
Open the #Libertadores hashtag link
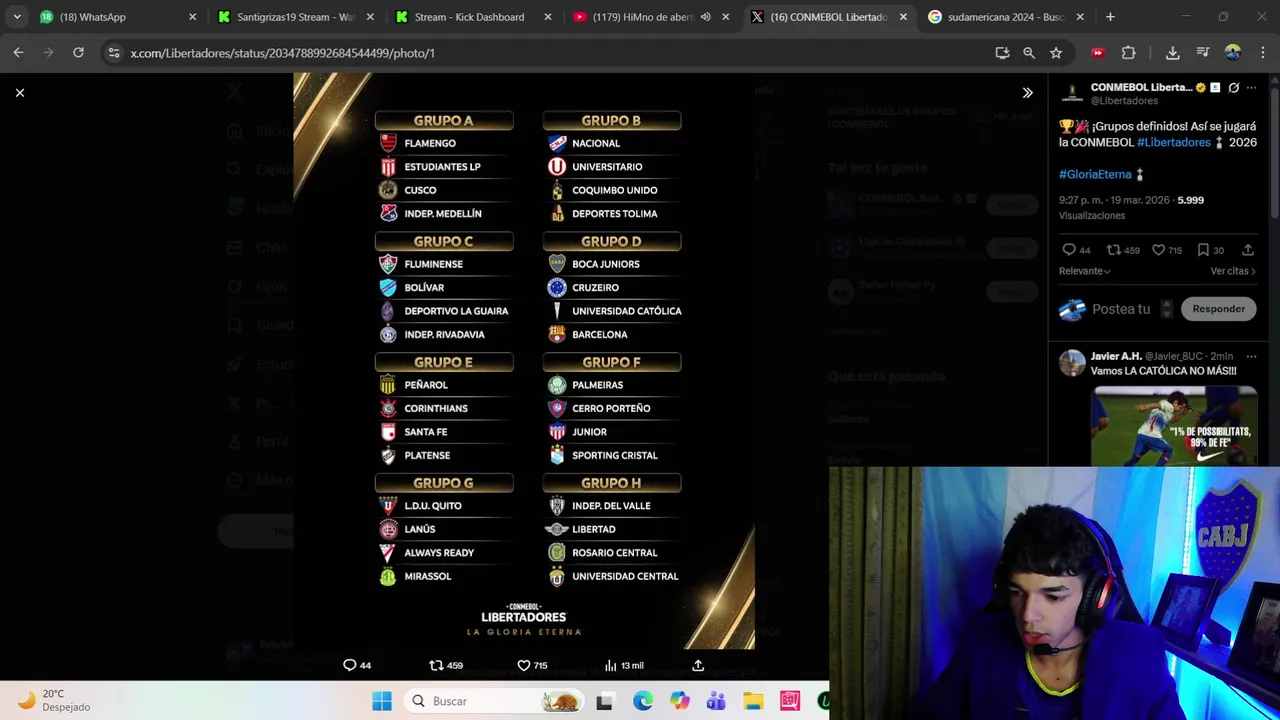pyautogui.click(x=1174, y=142)
